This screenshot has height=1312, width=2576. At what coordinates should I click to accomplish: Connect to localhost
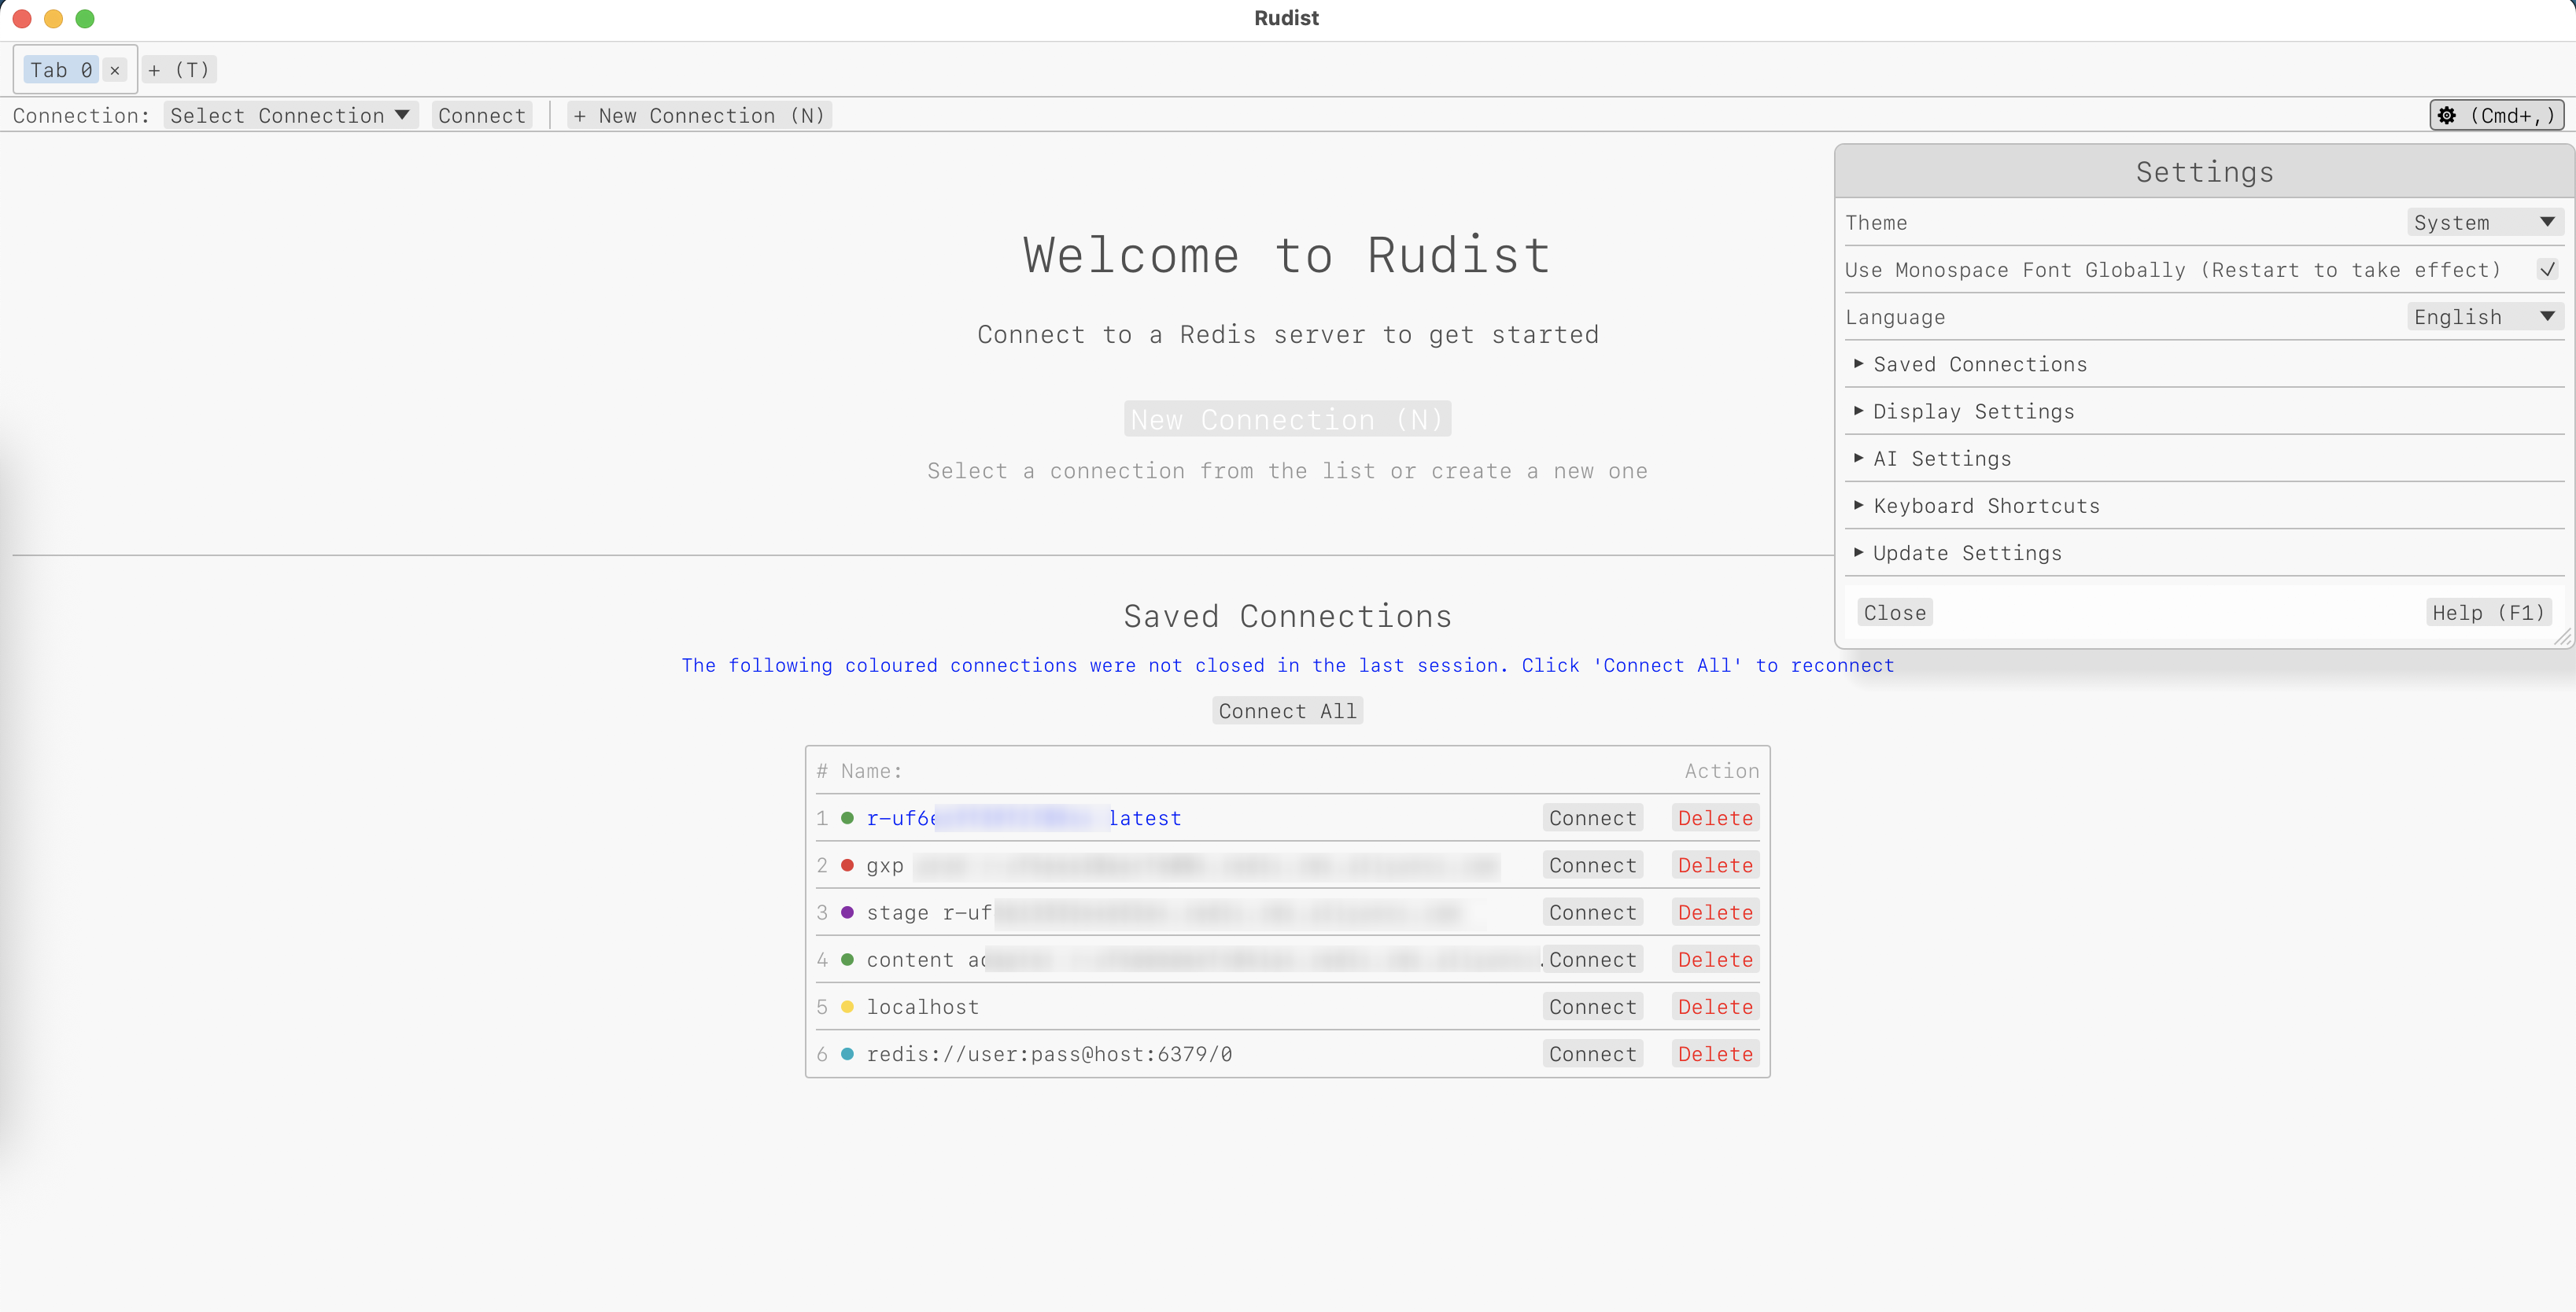(1592, 1006)
